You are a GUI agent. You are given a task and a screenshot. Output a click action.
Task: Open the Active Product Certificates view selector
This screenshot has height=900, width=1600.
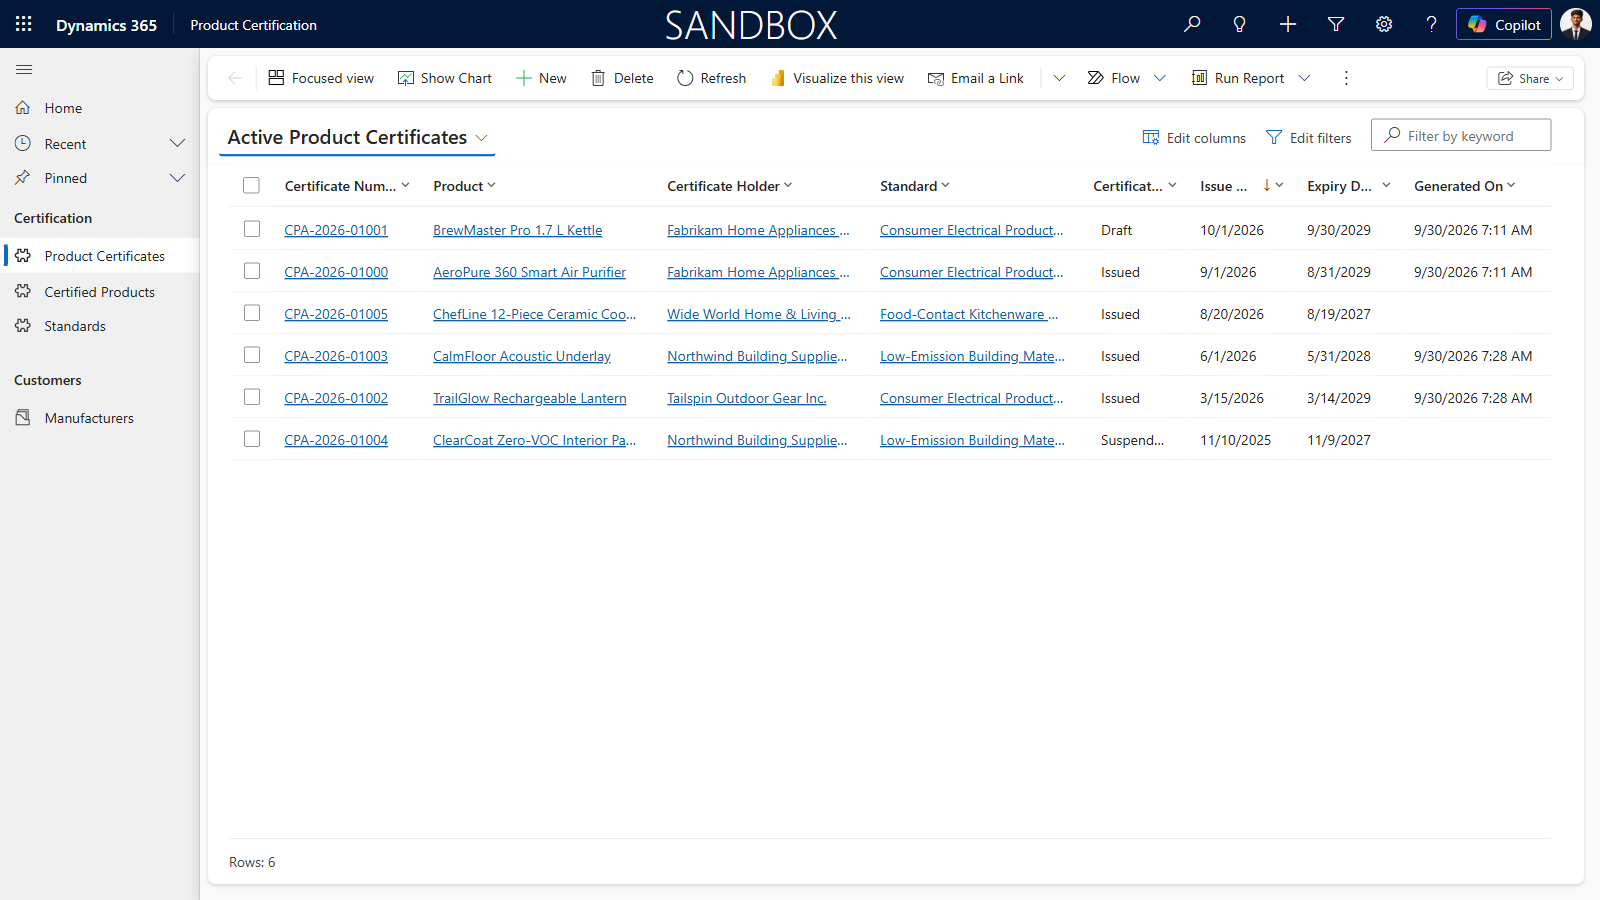(x=357, y=137)
